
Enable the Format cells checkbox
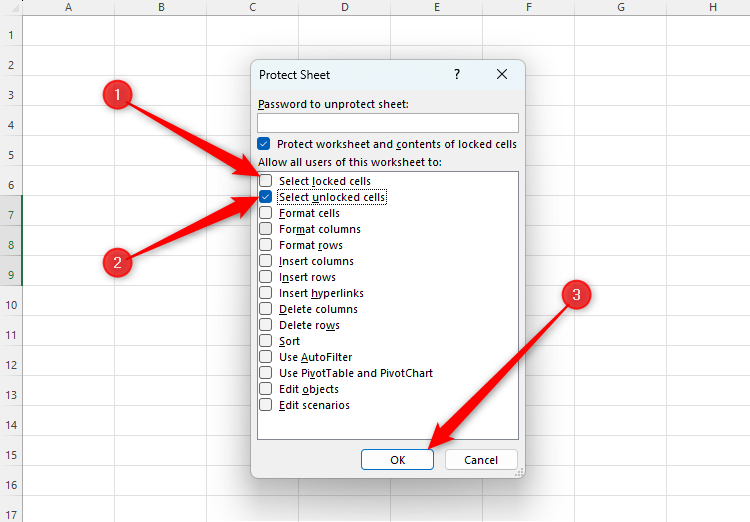point(266,213)
